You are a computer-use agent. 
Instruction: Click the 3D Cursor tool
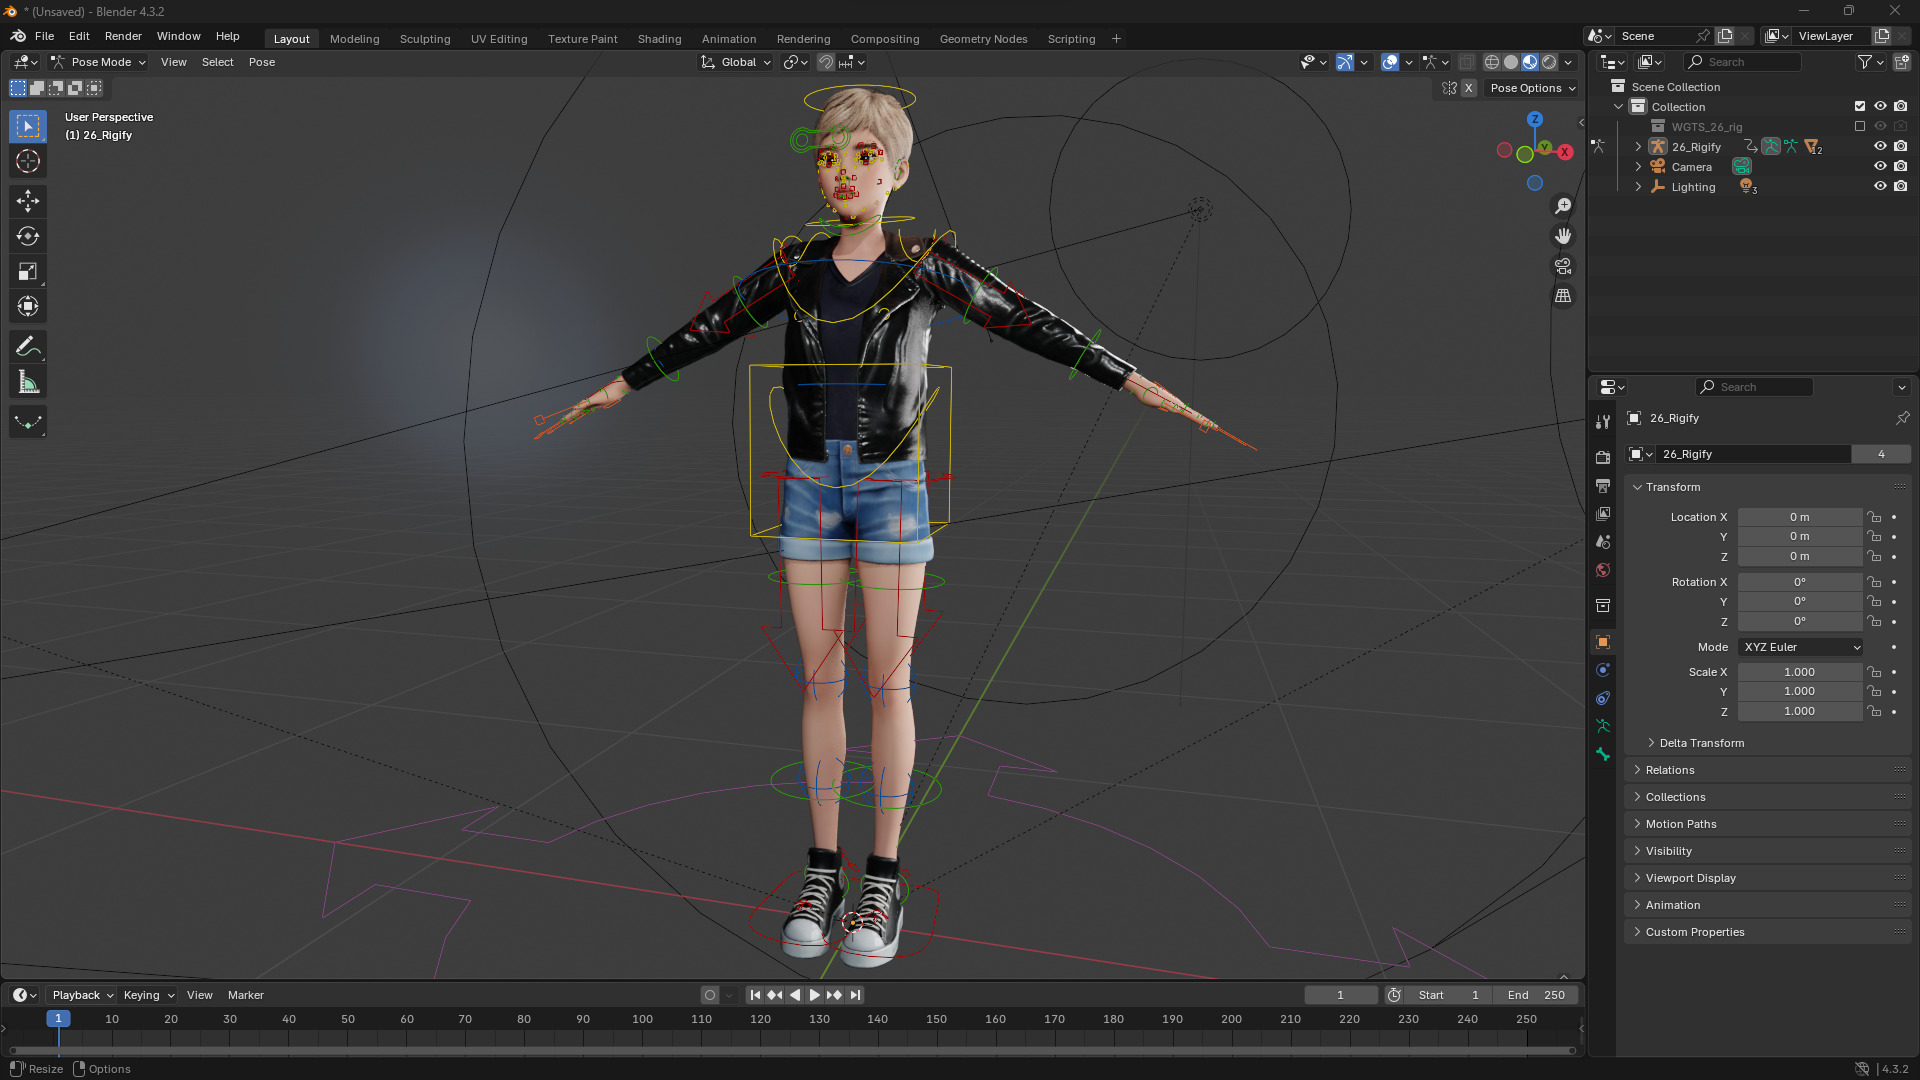pyautogui.click(x=28, y=161)
